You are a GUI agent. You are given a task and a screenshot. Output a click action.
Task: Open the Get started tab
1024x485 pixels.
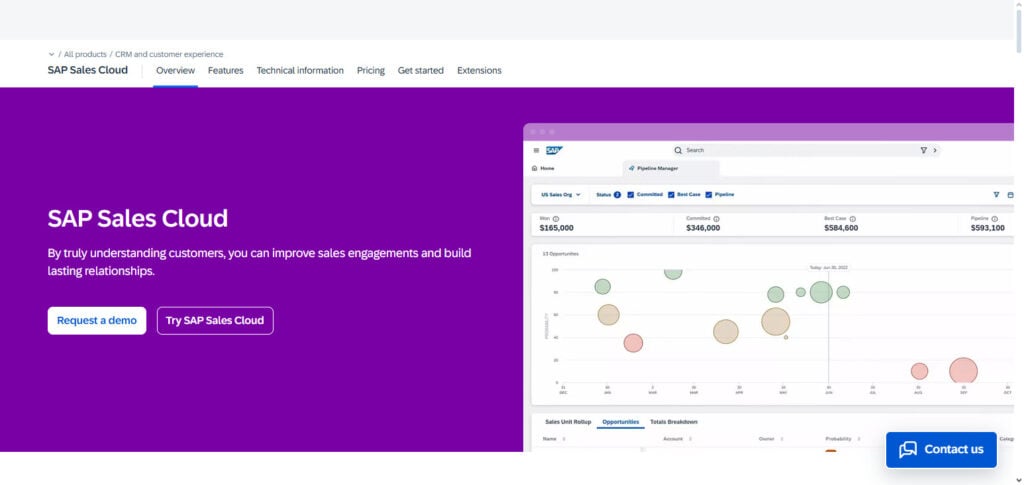tap(421, 70)
